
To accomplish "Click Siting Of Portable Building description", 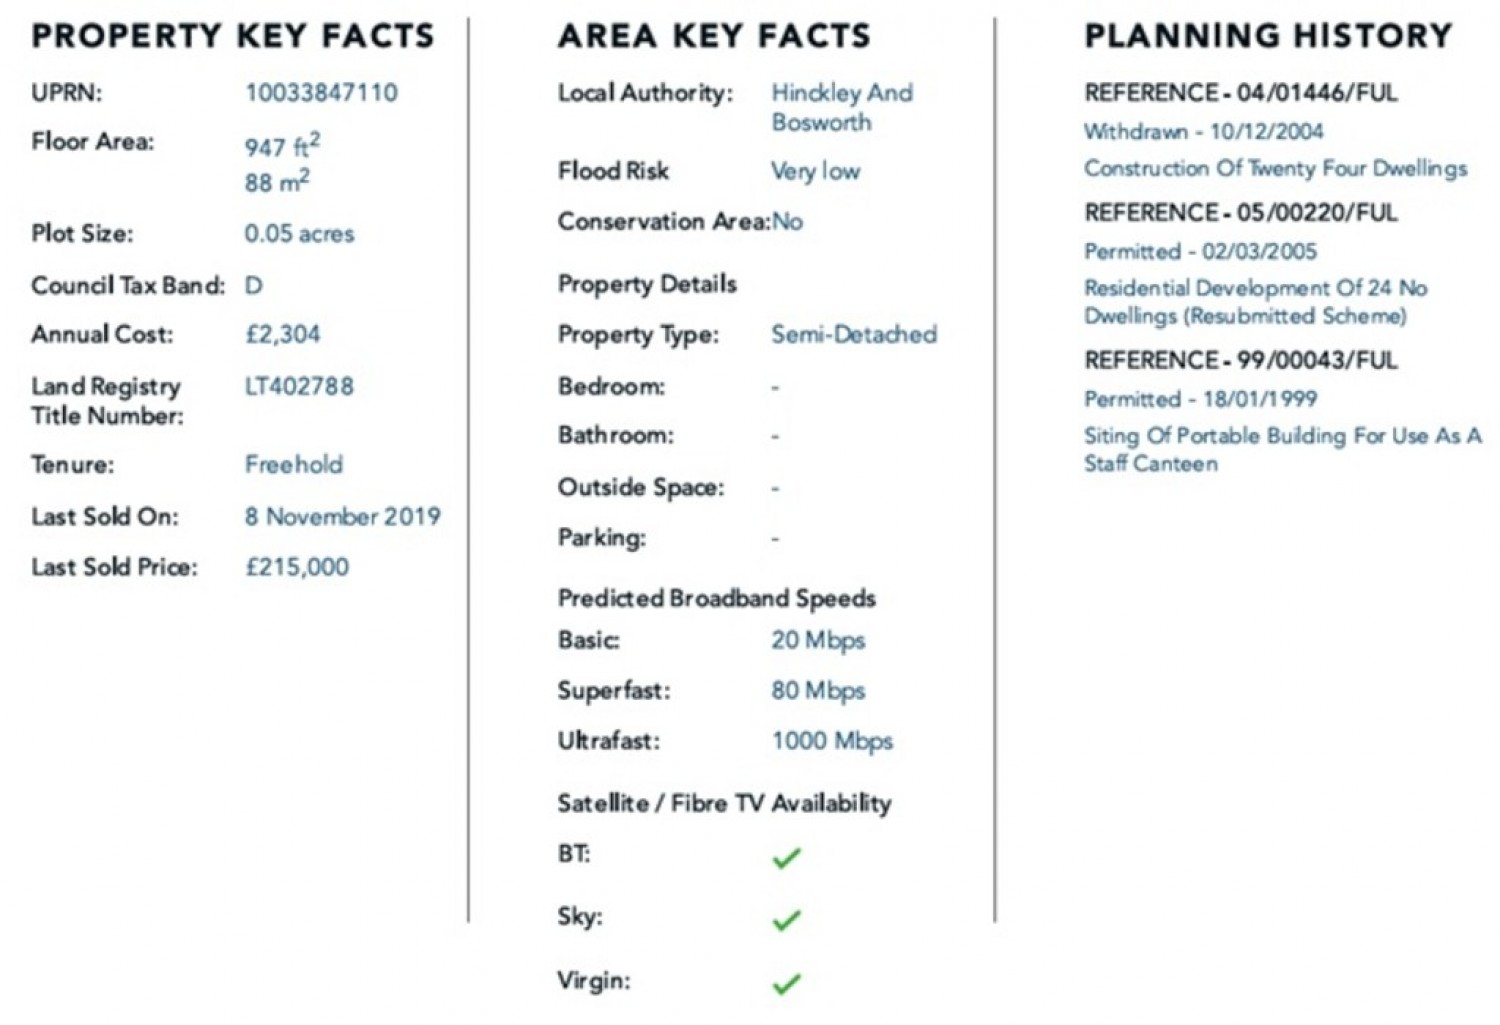I will 1281,449.
